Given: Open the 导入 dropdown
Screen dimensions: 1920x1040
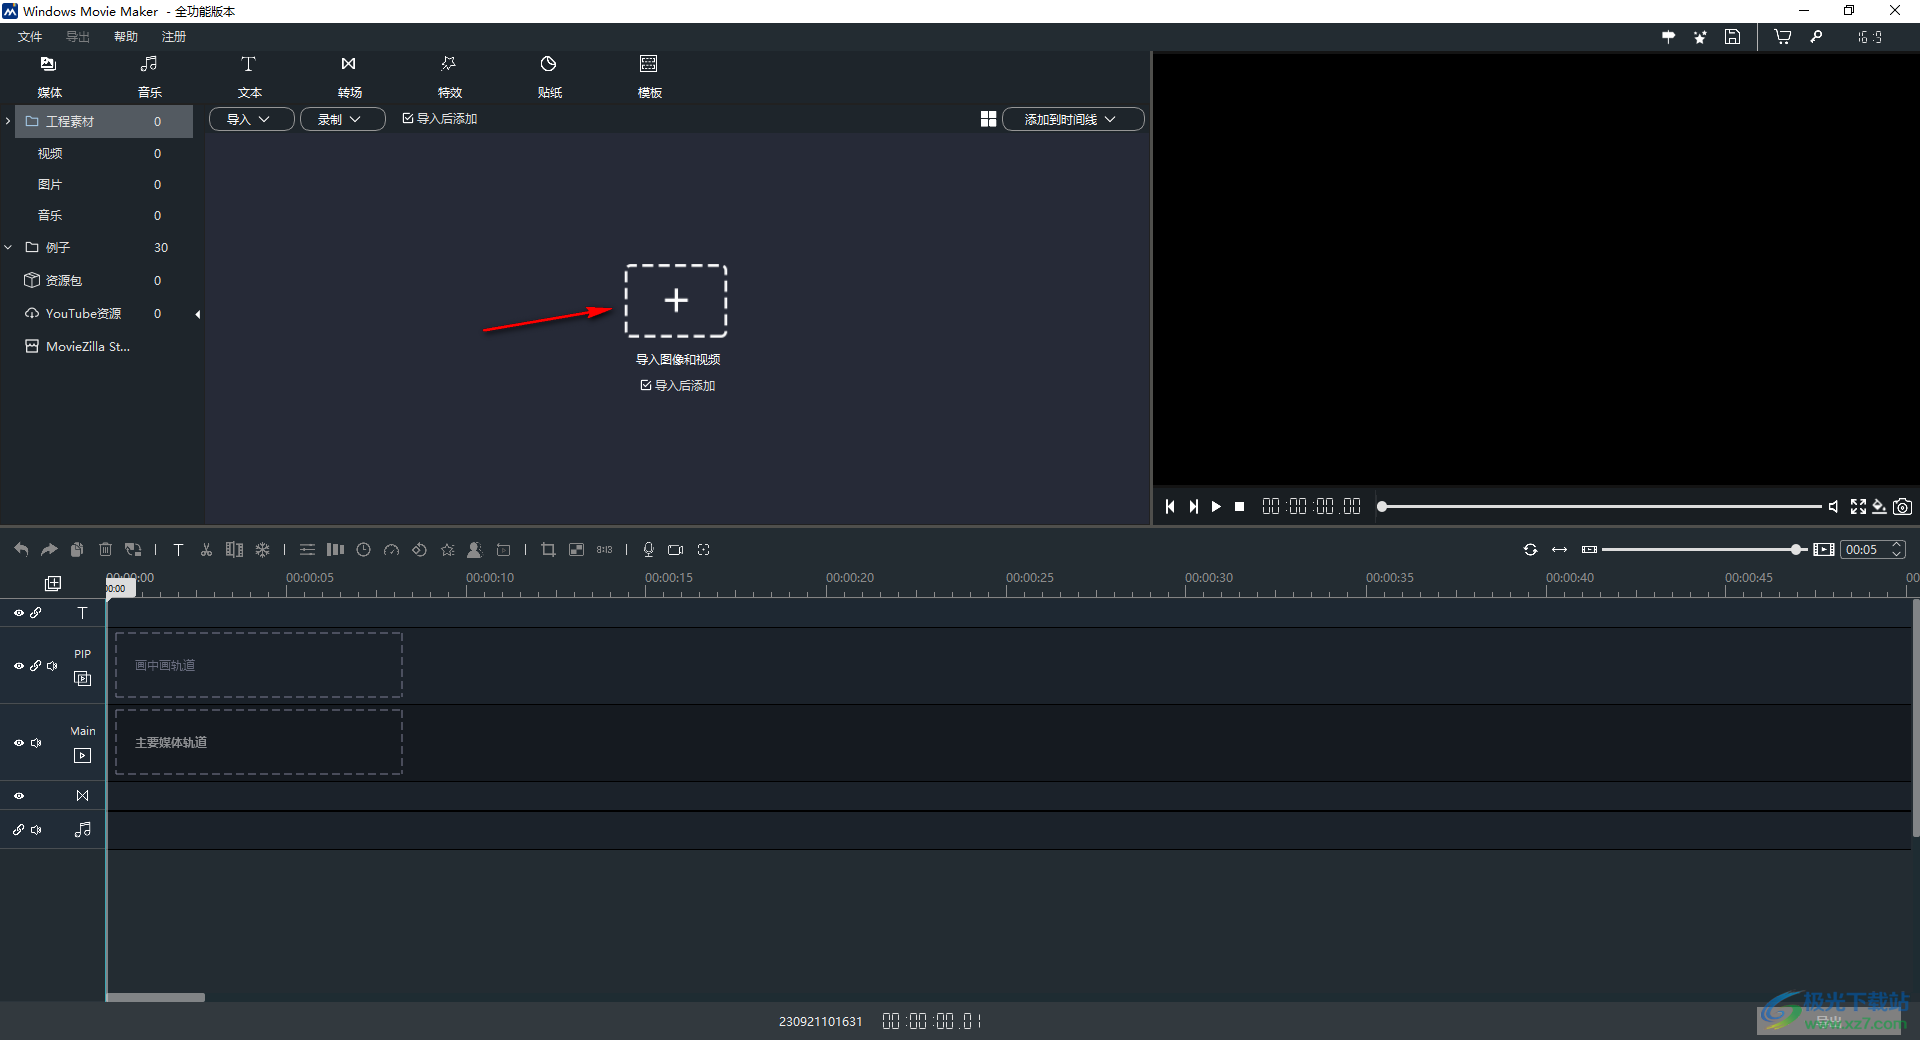Looking at the screenshot, I should (x=251, y=119).
